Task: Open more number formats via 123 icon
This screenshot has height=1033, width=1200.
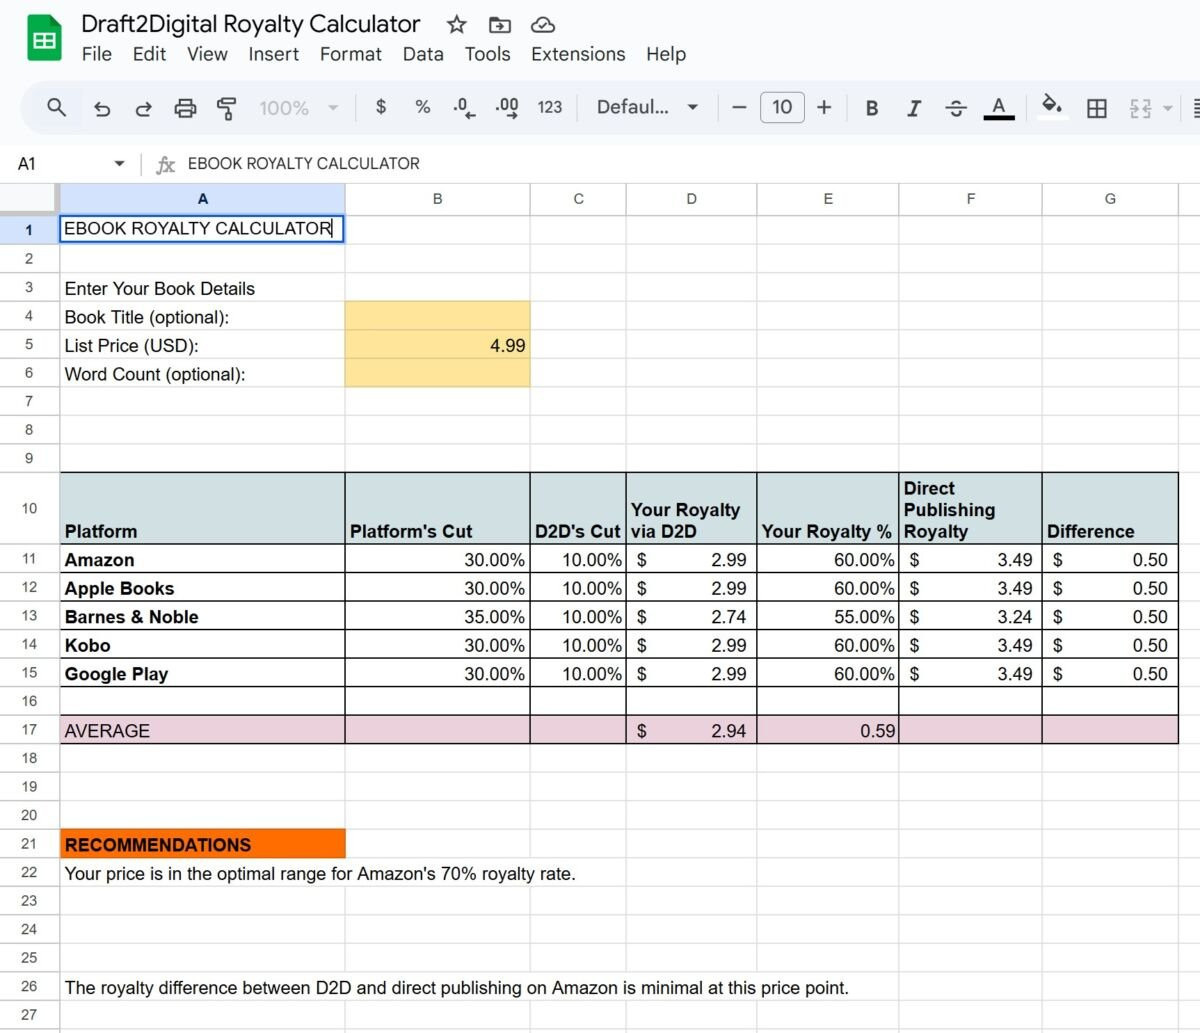Action: click(550, 107)
